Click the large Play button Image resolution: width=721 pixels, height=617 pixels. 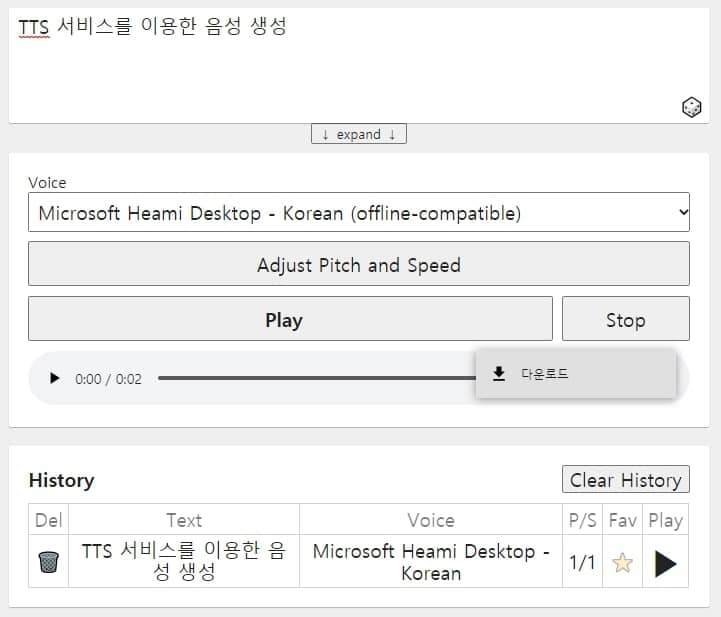(290, 319)
